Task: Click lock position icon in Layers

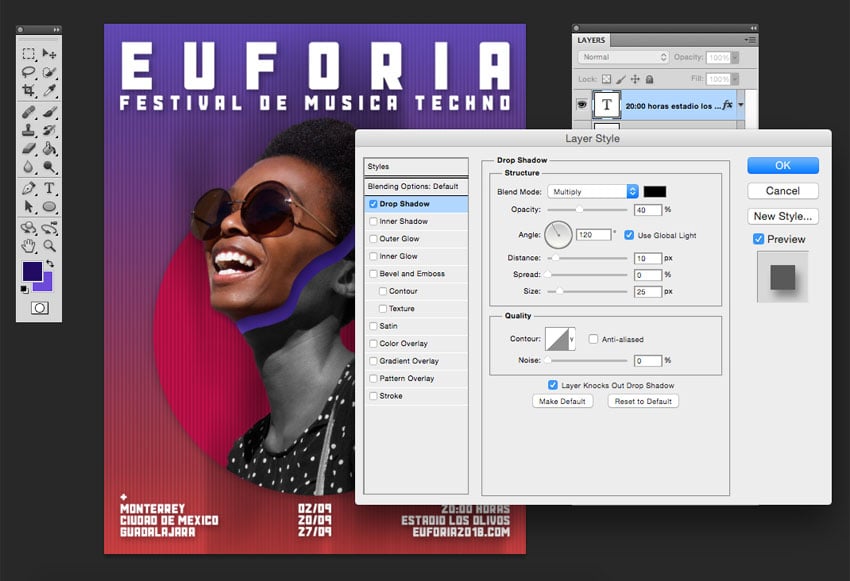Action: [635, 79]
